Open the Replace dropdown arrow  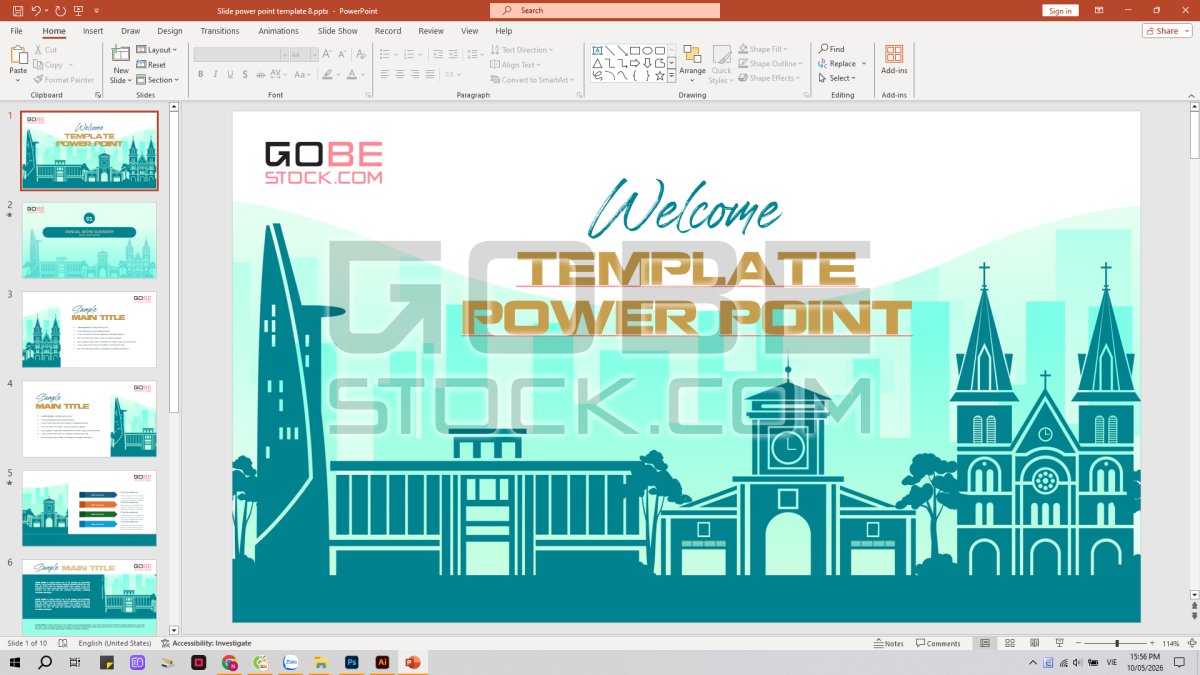pyautogui.click(x=864, y=64)
